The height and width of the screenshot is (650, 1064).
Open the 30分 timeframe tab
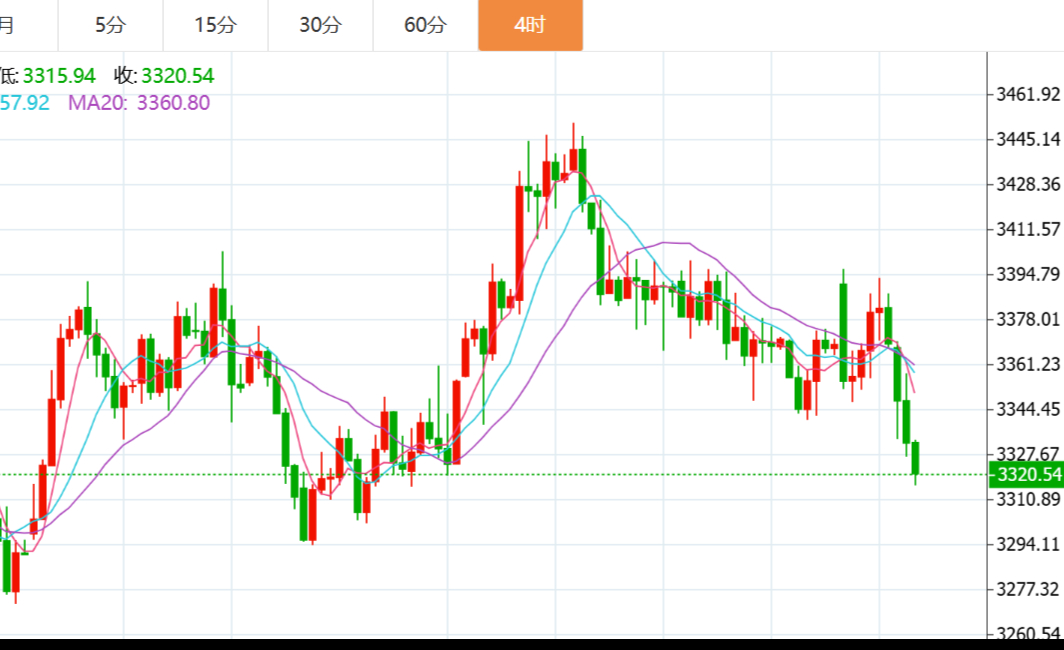tap(320, 25)
